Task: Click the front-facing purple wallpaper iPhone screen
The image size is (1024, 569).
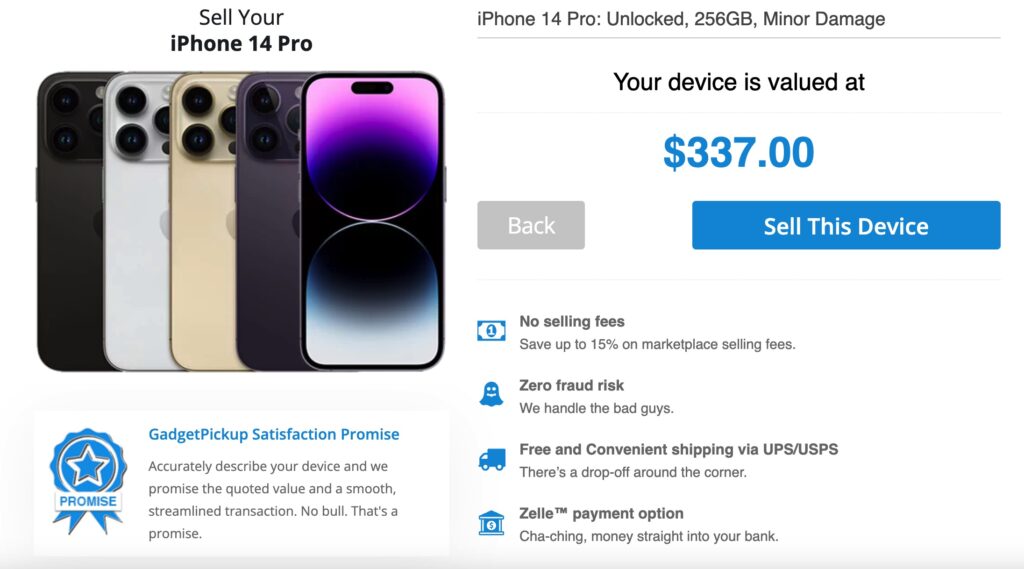Action: pos(373,222)
